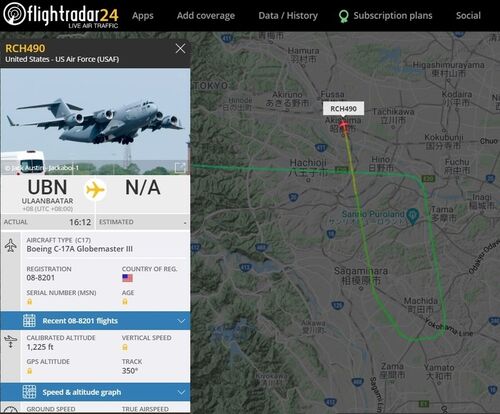This screenshot has height=414, width=500.
Task: Click the Flightradar24 radar logo icon
Action: 14,13
